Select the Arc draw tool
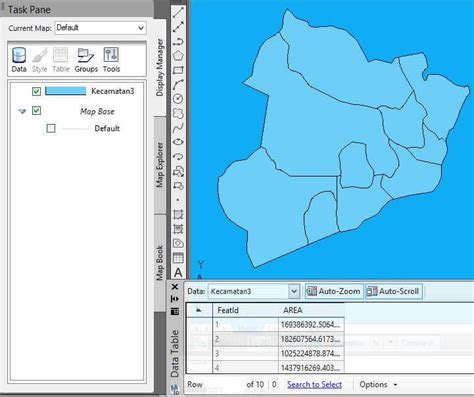The height and width of the screenshot is (397, 474). tap(178, 84)
